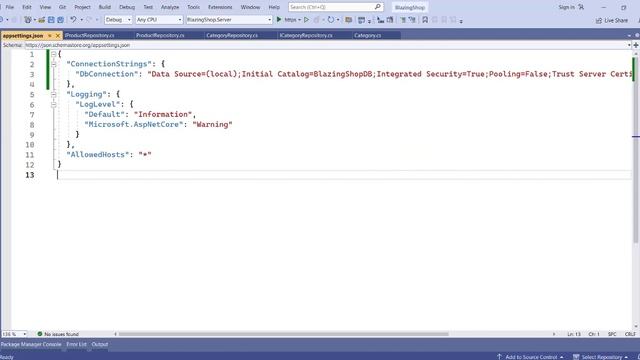The width and height of the screenshot is (640, 360).
Task: Click the Find in Files toolbar icon
Action: coord(349,20)
